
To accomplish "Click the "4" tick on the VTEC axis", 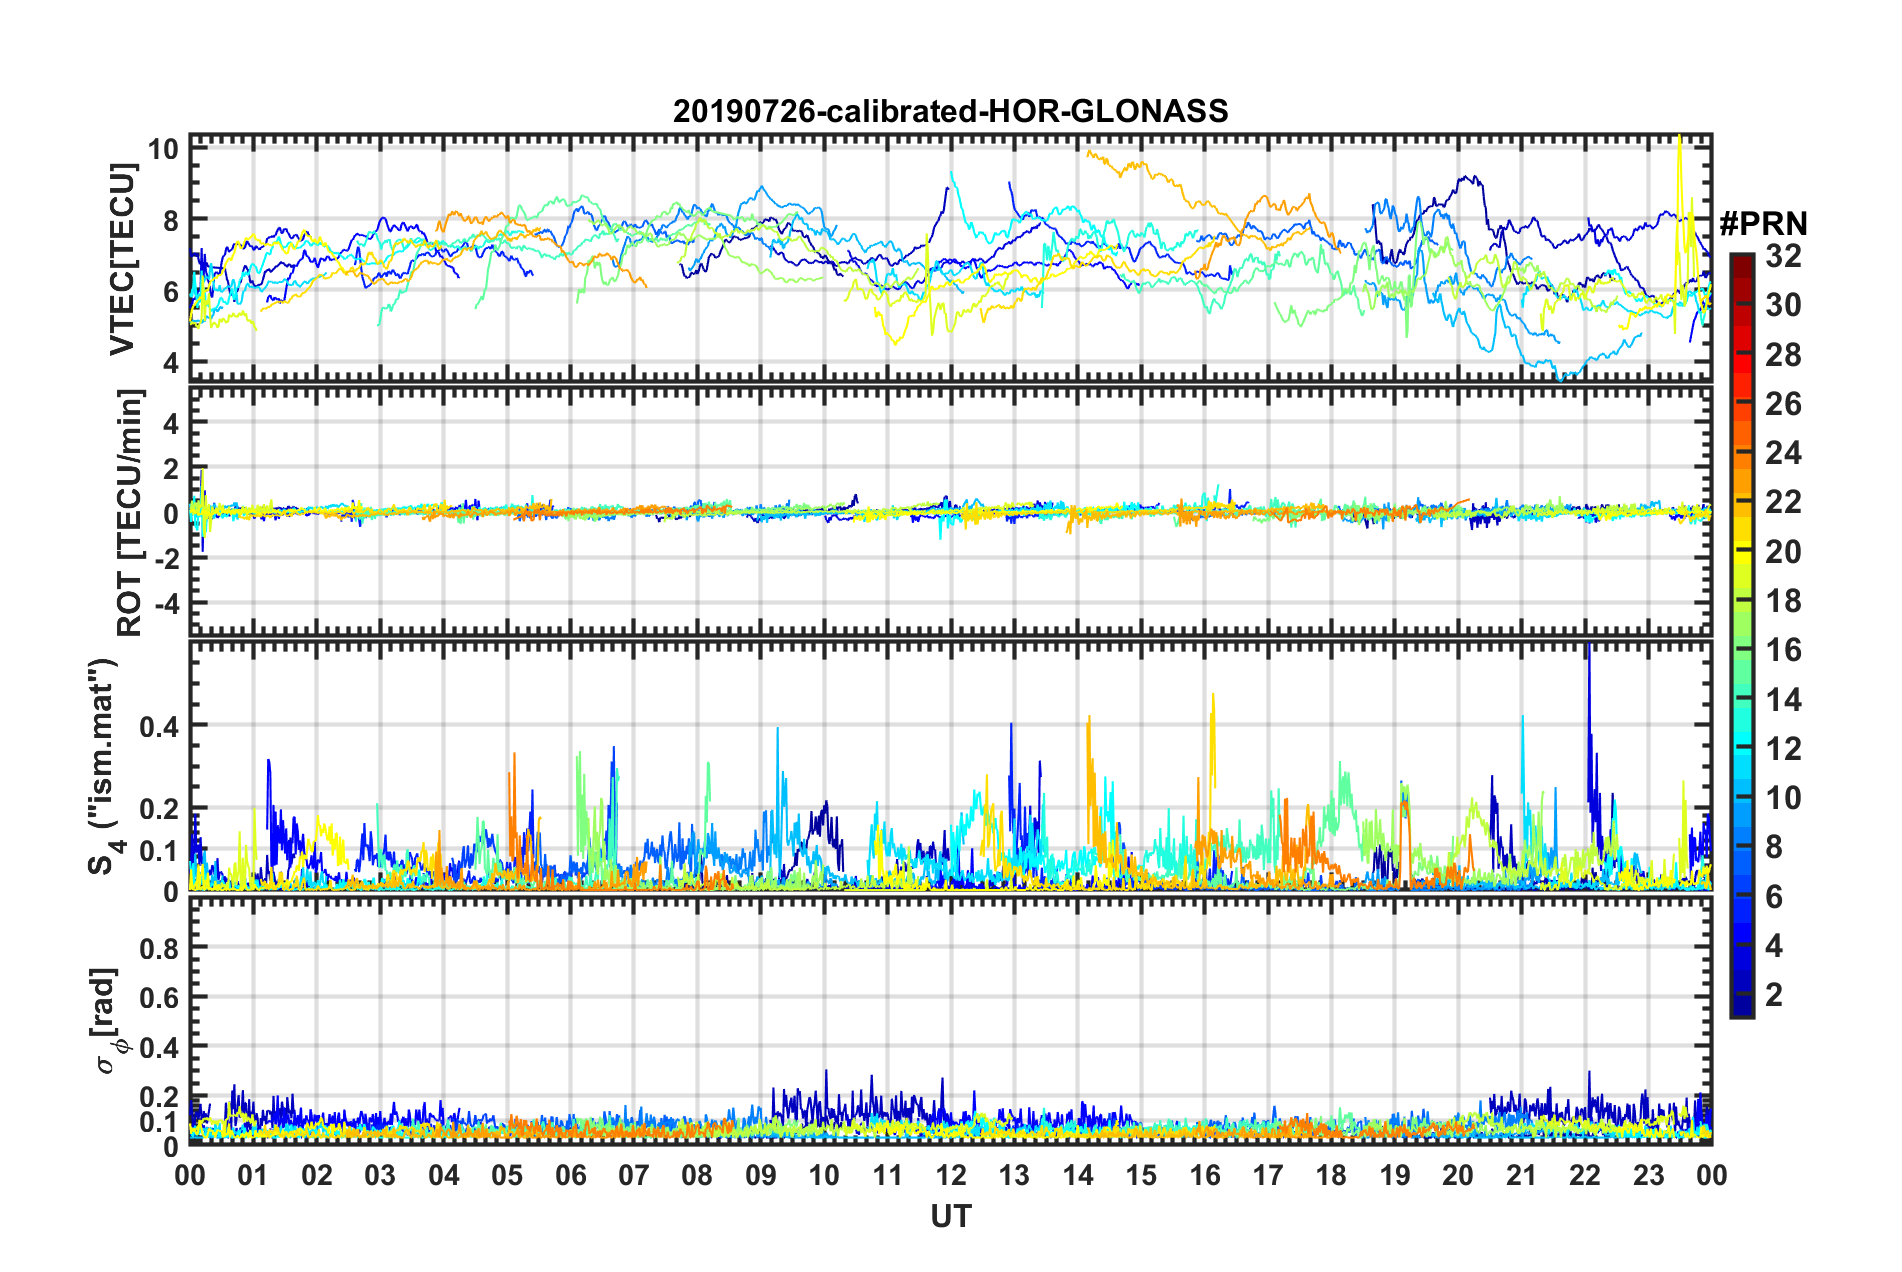I will tap(171, 362).
